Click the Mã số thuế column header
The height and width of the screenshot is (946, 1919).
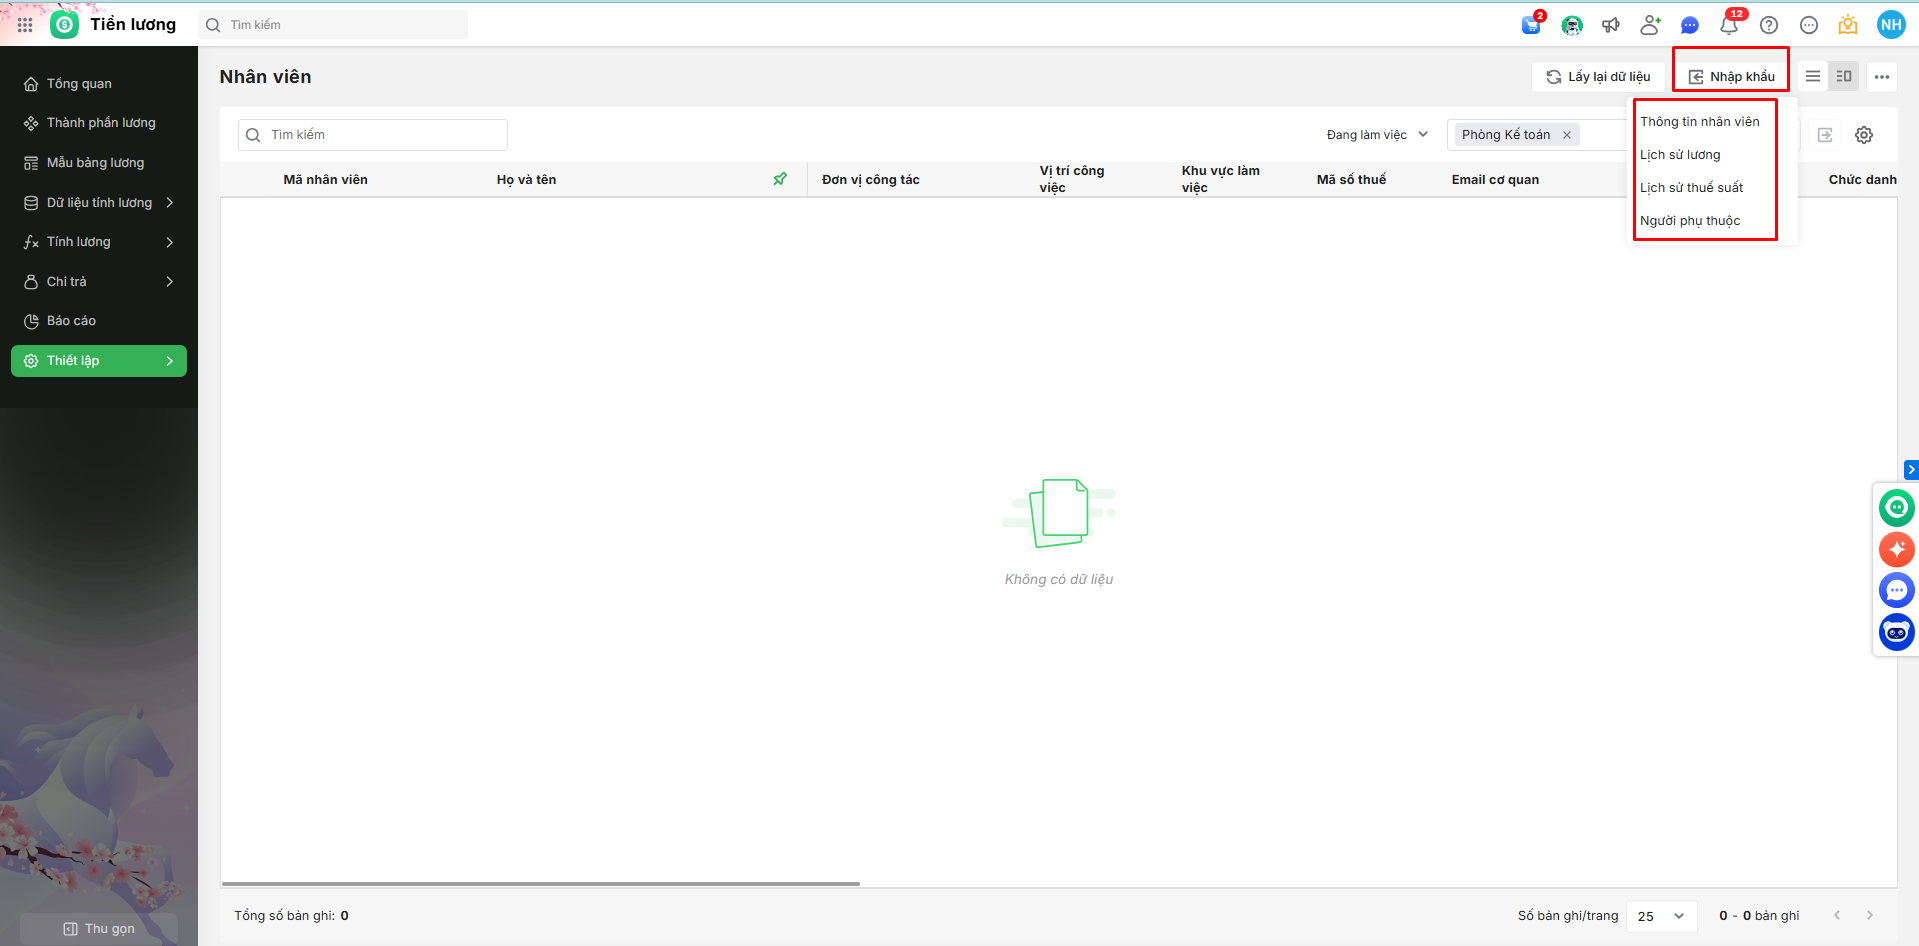1352,180
